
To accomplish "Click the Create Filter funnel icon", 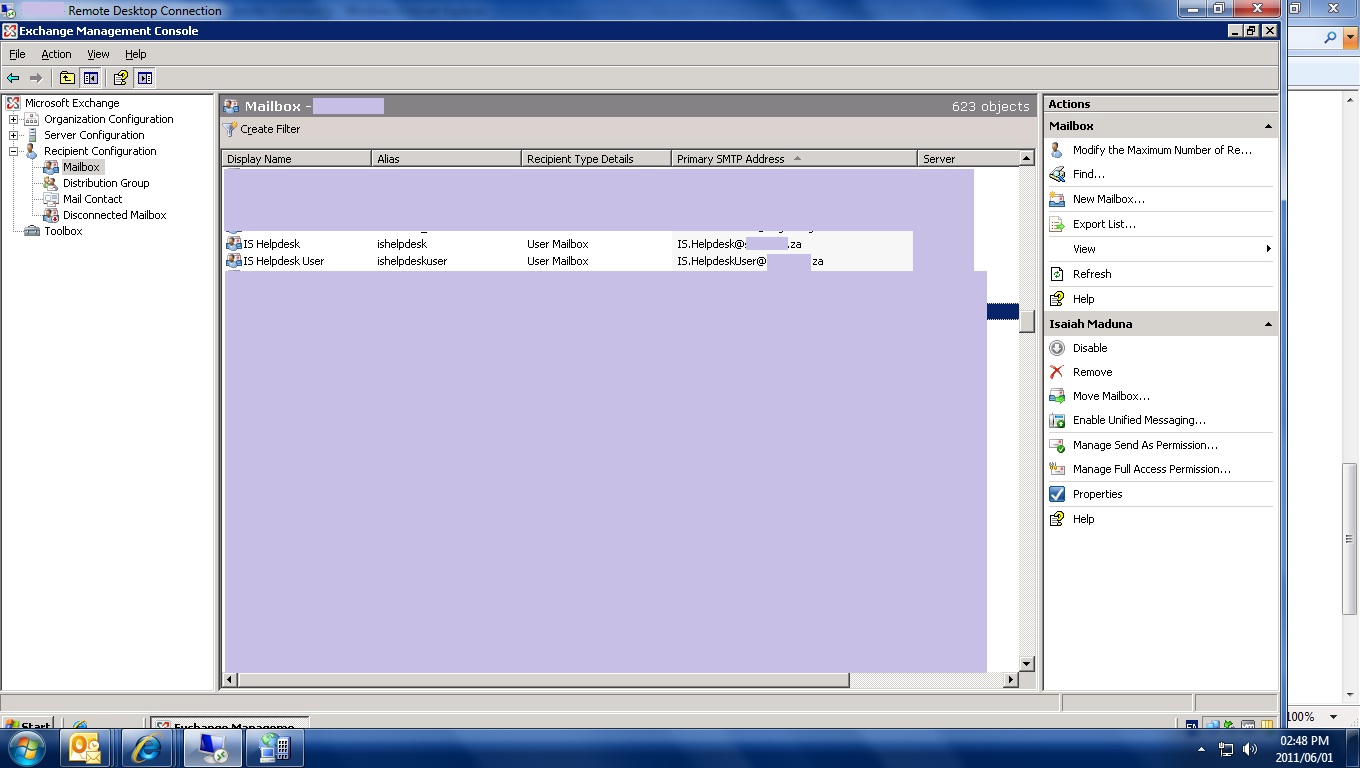I will tap(231, 129).
